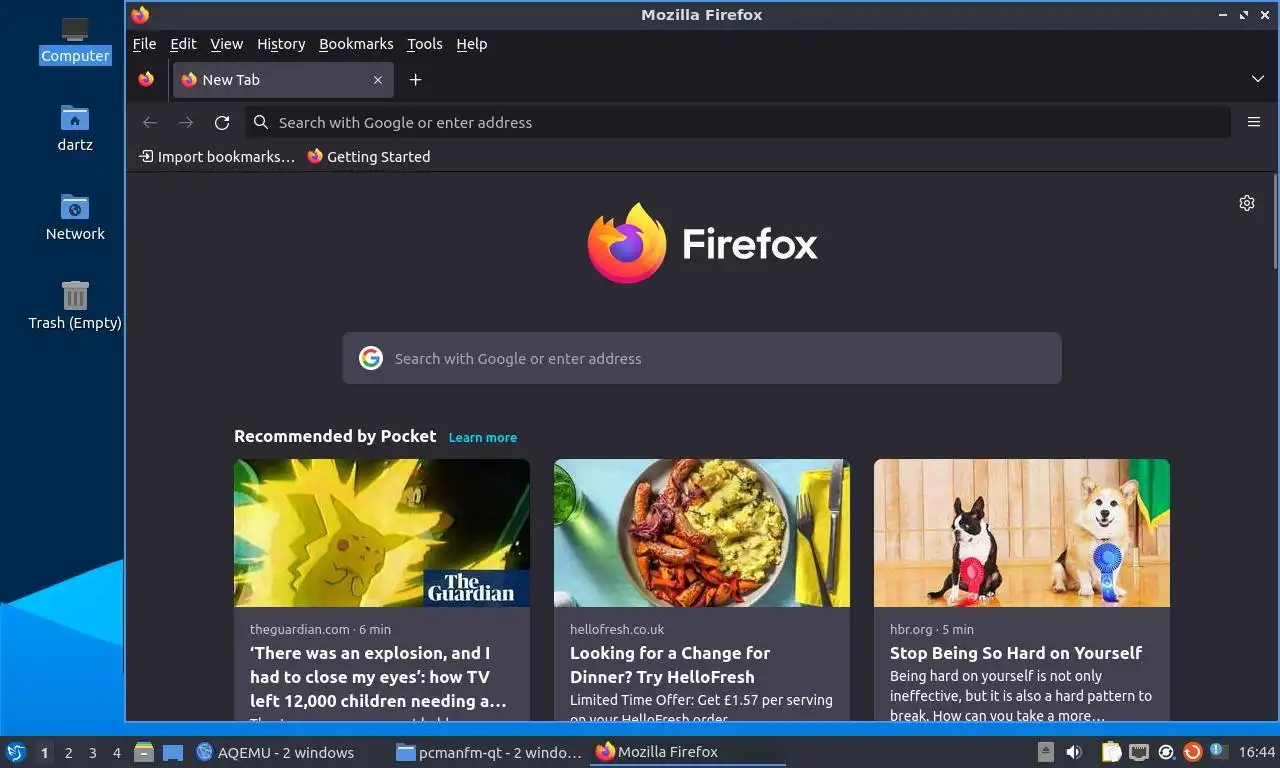The image size is (1280, 768).
Task: Reload the current page
Action: click(222, 122)
